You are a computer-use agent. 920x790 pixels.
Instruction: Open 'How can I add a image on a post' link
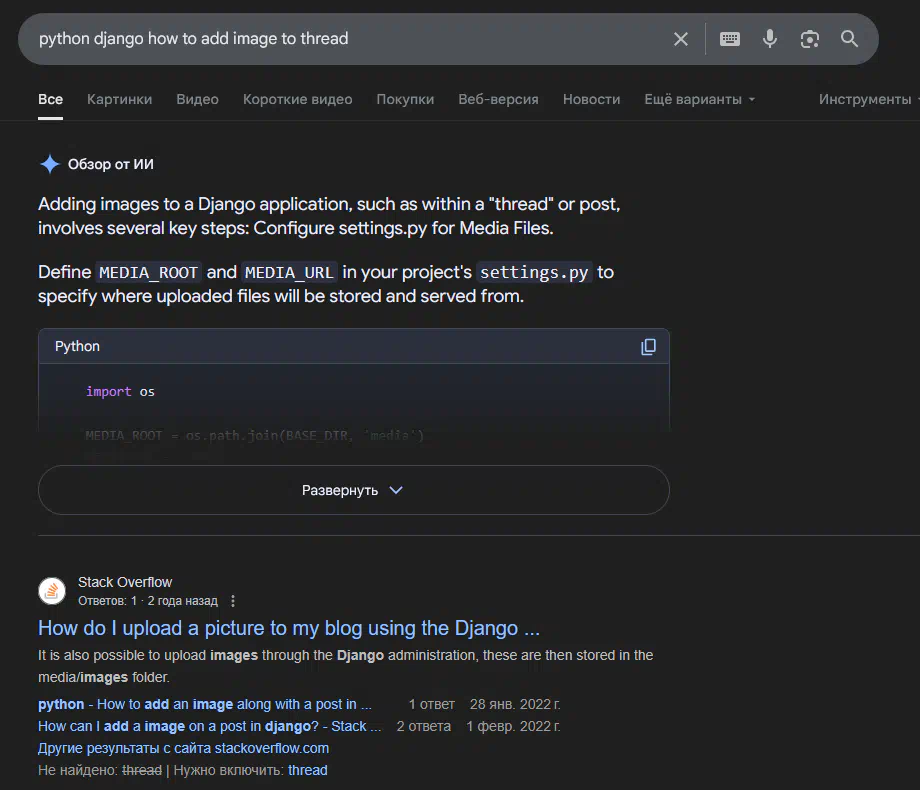point(209,726)
